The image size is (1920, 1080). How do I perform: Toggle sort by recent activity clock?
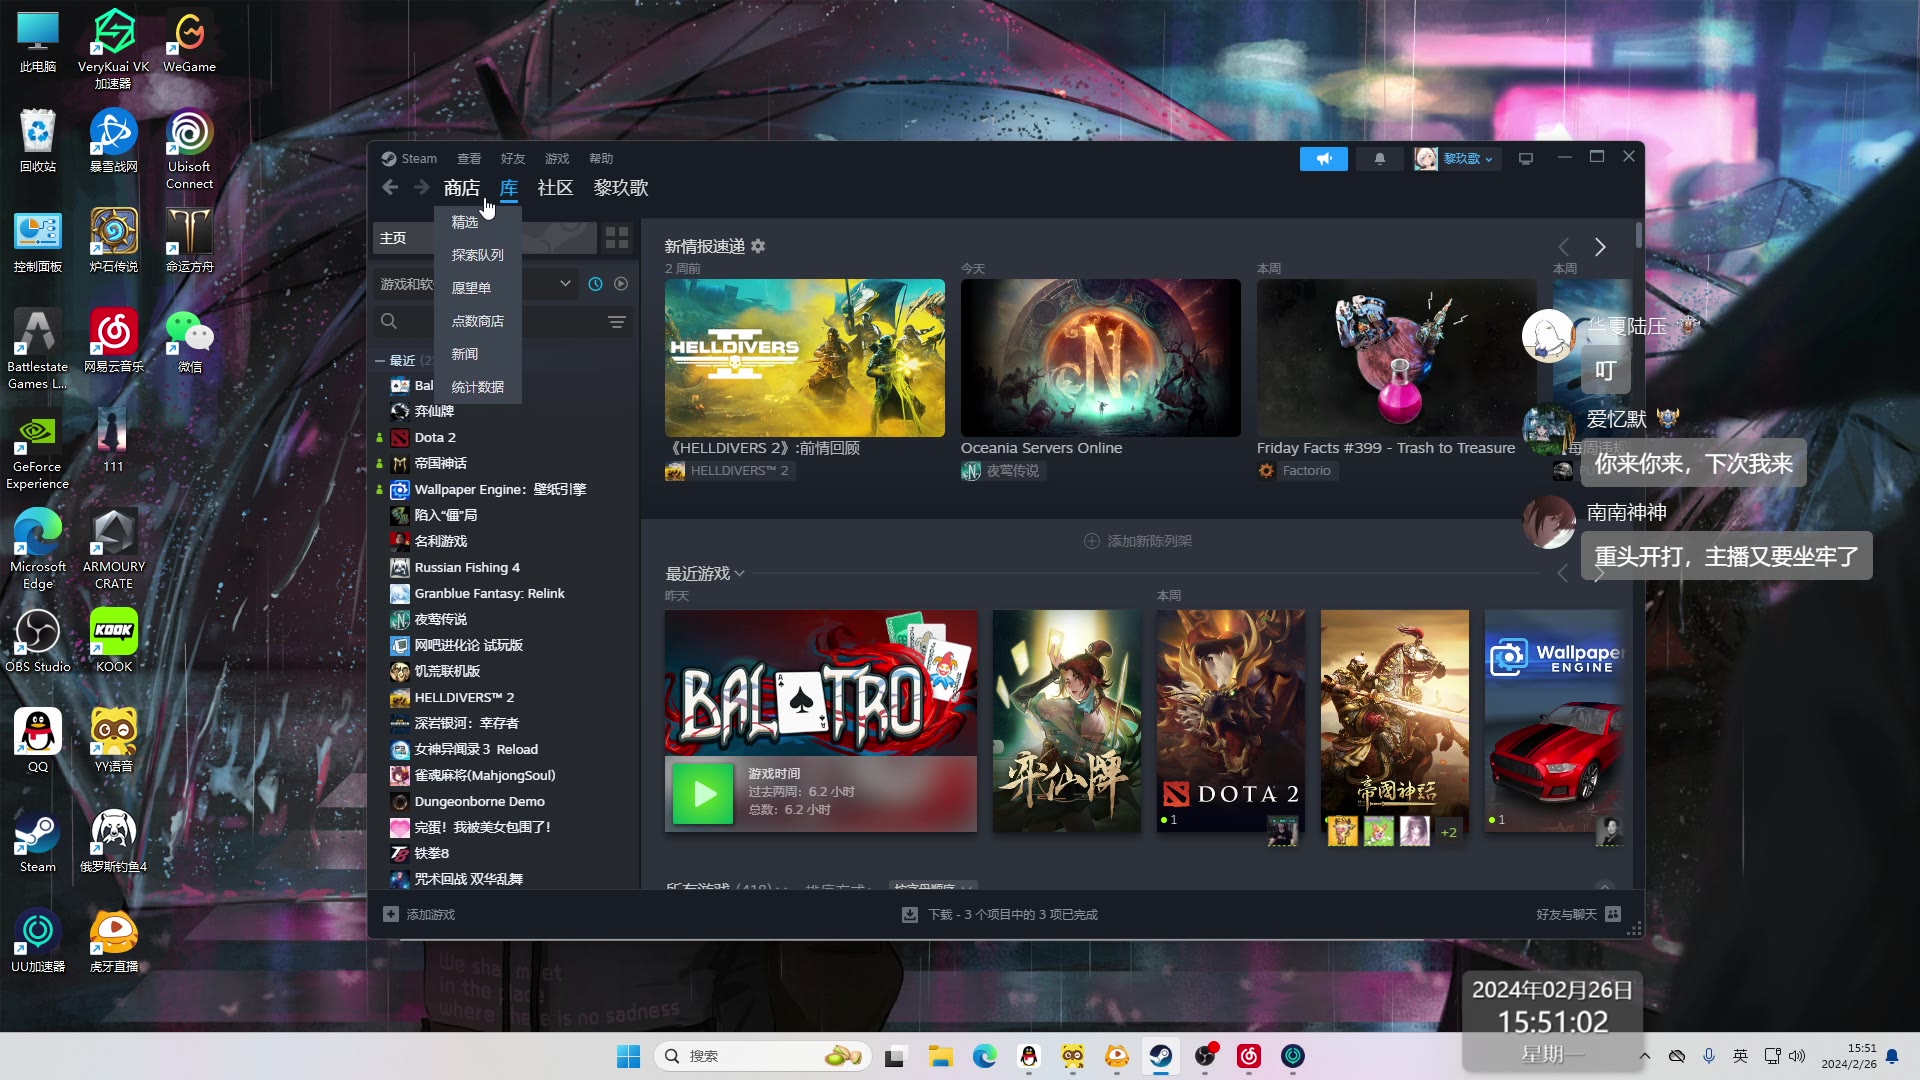coord(595,284)
